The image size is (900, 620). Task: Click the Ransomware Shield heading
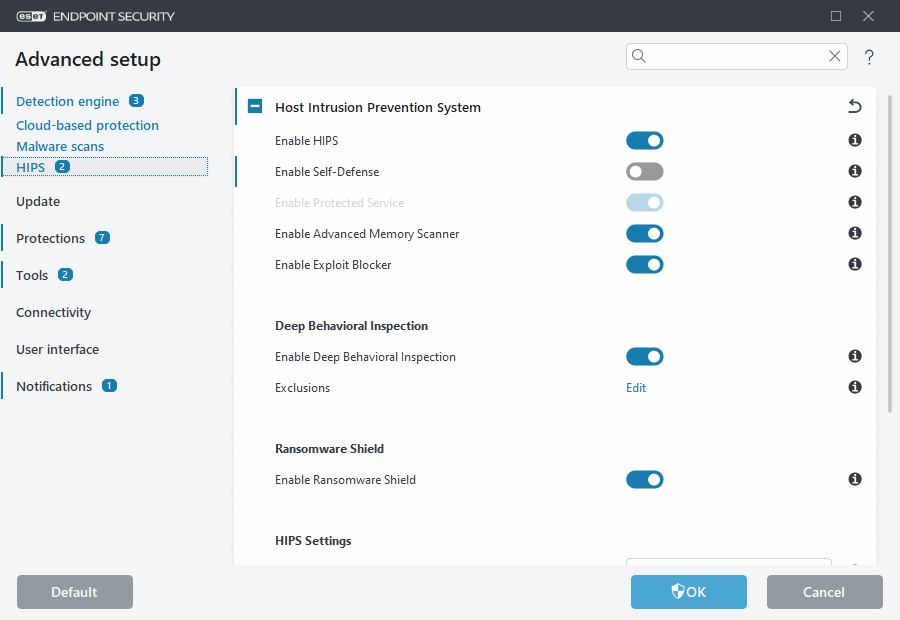pyautogui.click(x=329, y=448)
